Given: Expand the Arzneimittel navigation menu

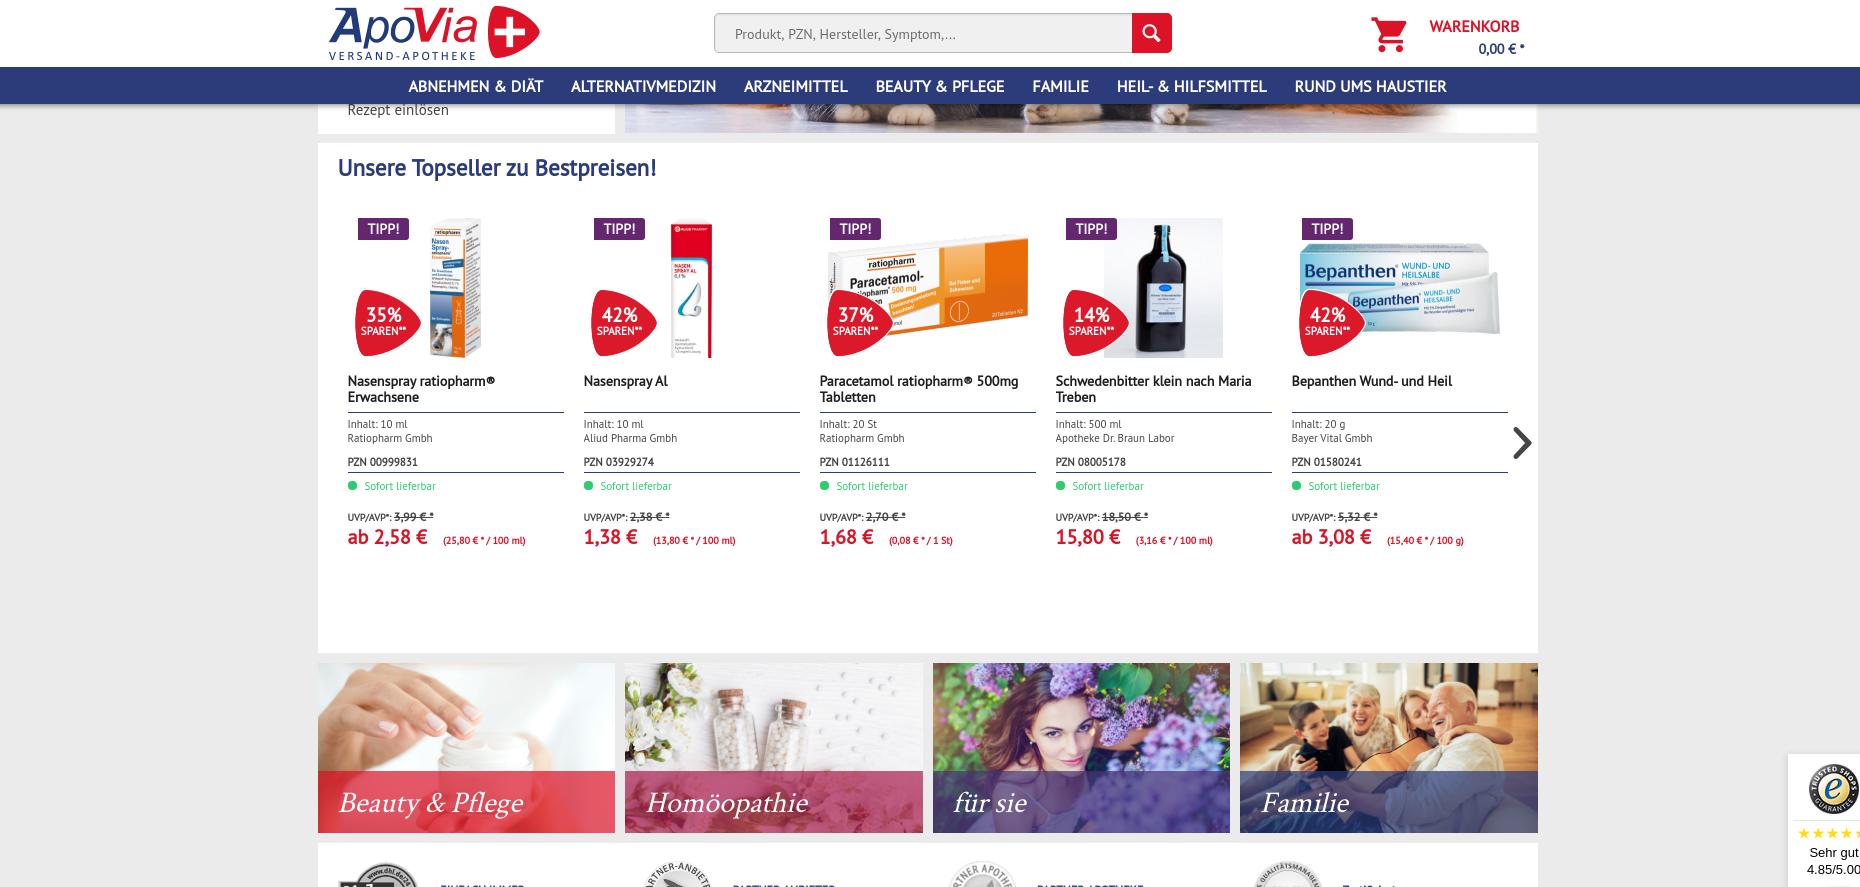Looking at the screenshot, I should point(795,86).
